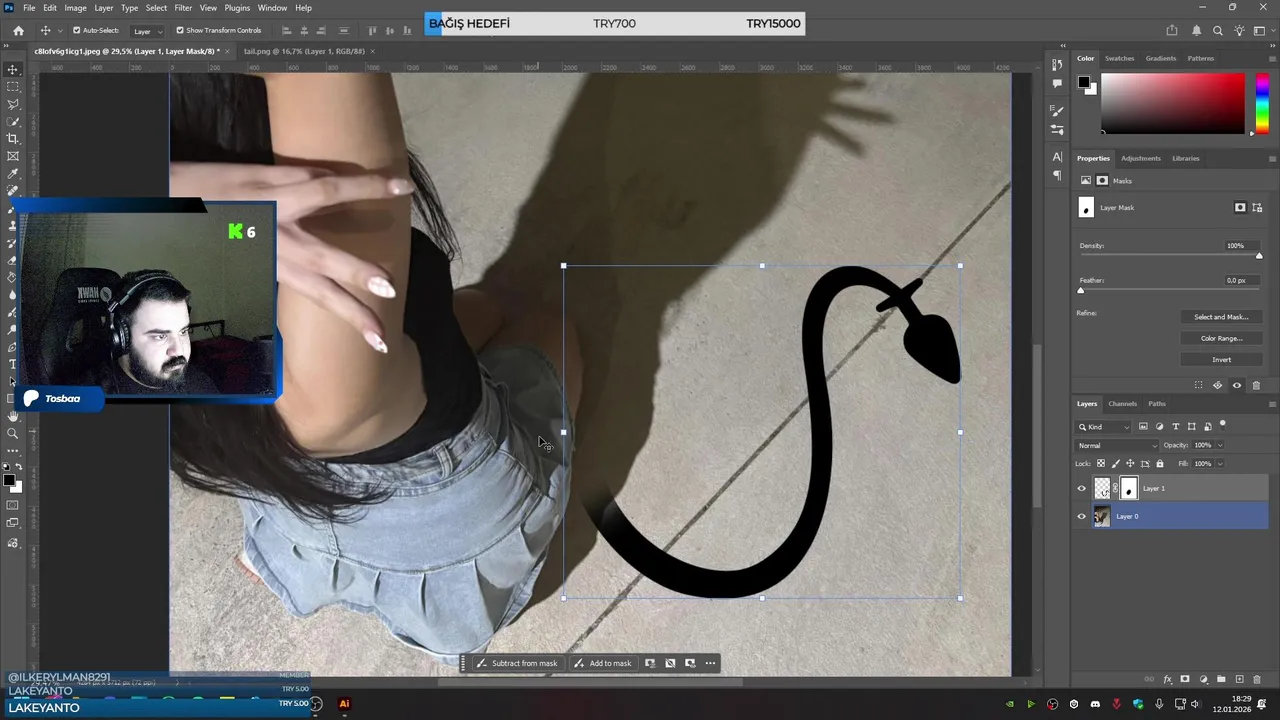Click the Add layer mask icon in Layers
This screenshot has height=720, width=1280.
click(1185, 679)
